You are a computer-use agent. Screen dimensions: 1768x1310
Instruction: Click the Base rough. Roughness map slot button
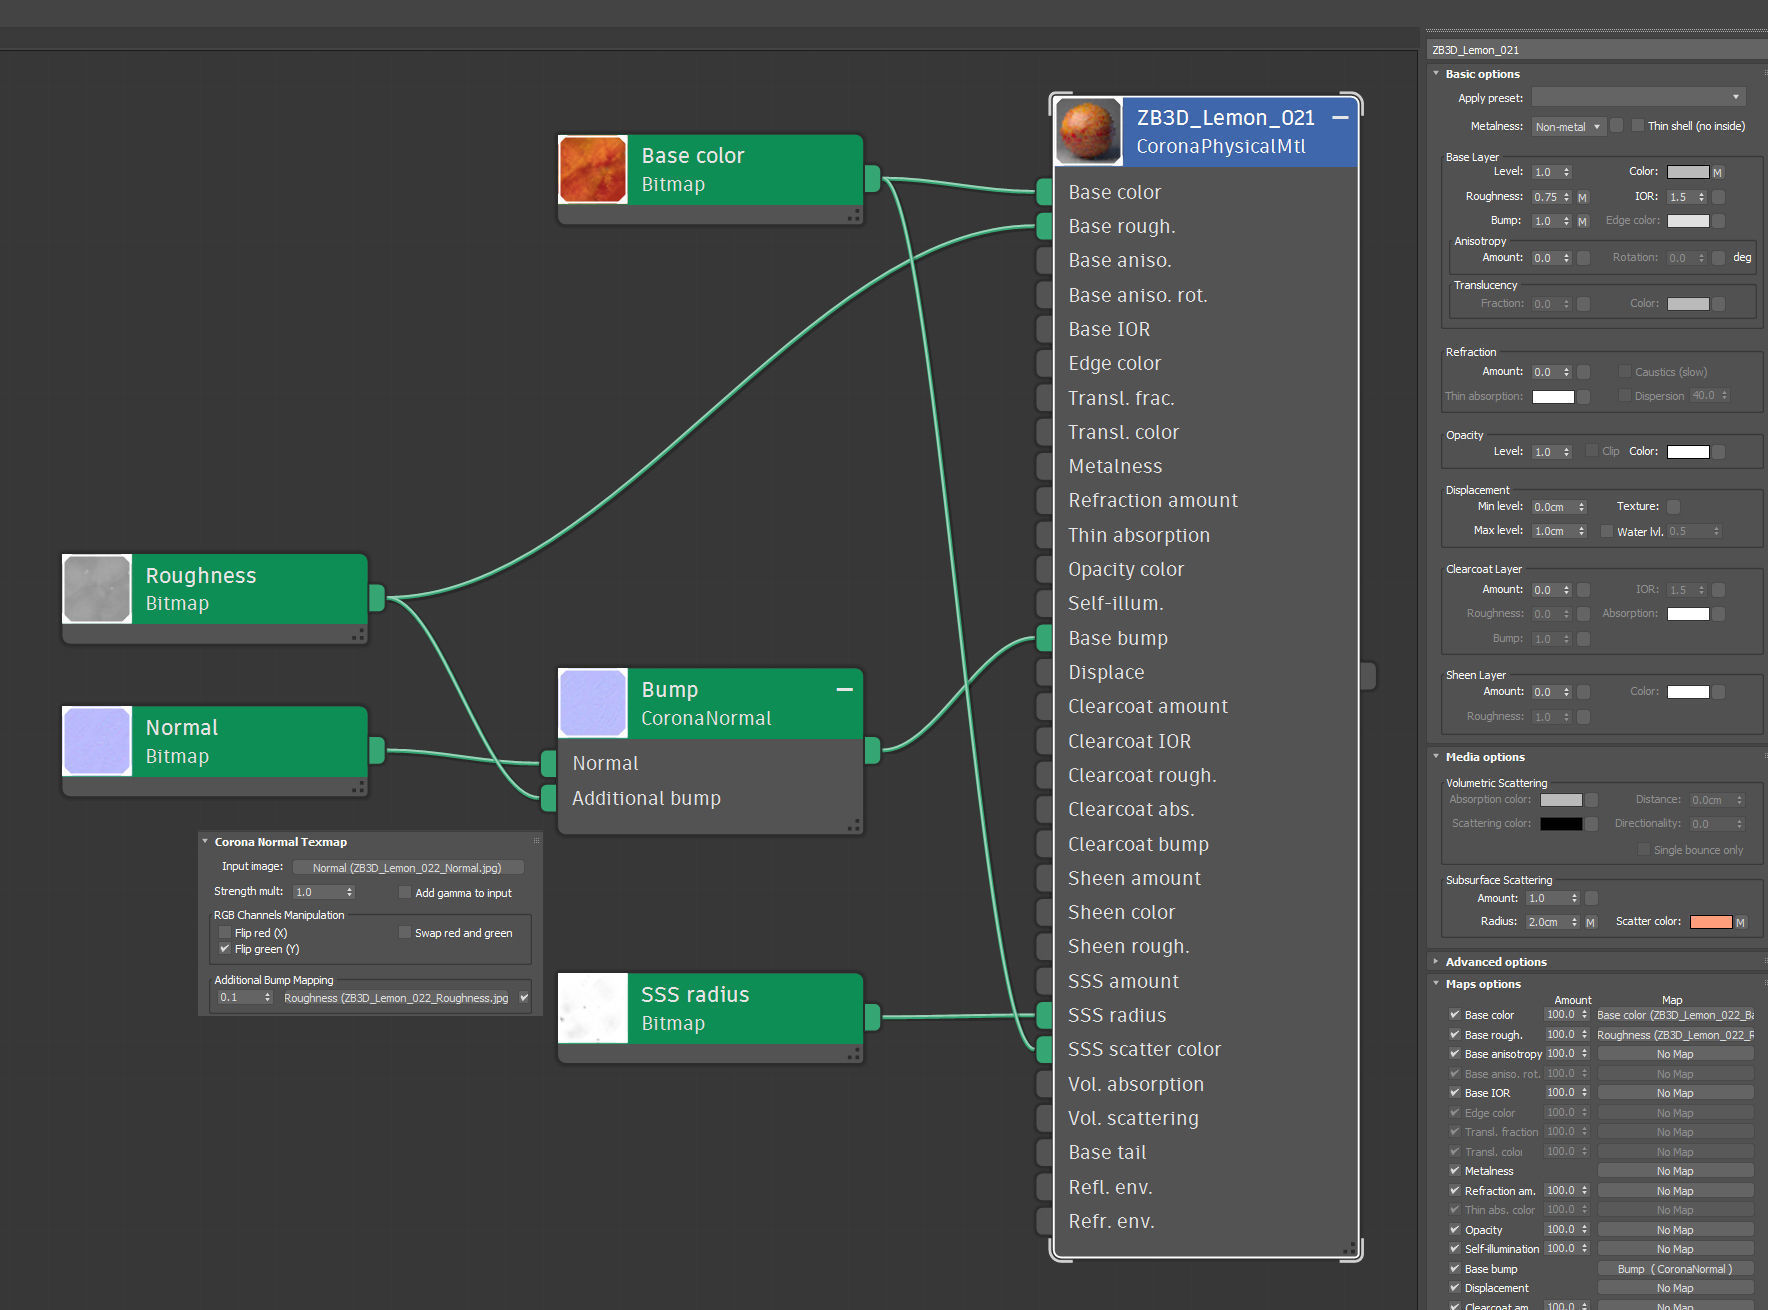coord(1675,1035)
